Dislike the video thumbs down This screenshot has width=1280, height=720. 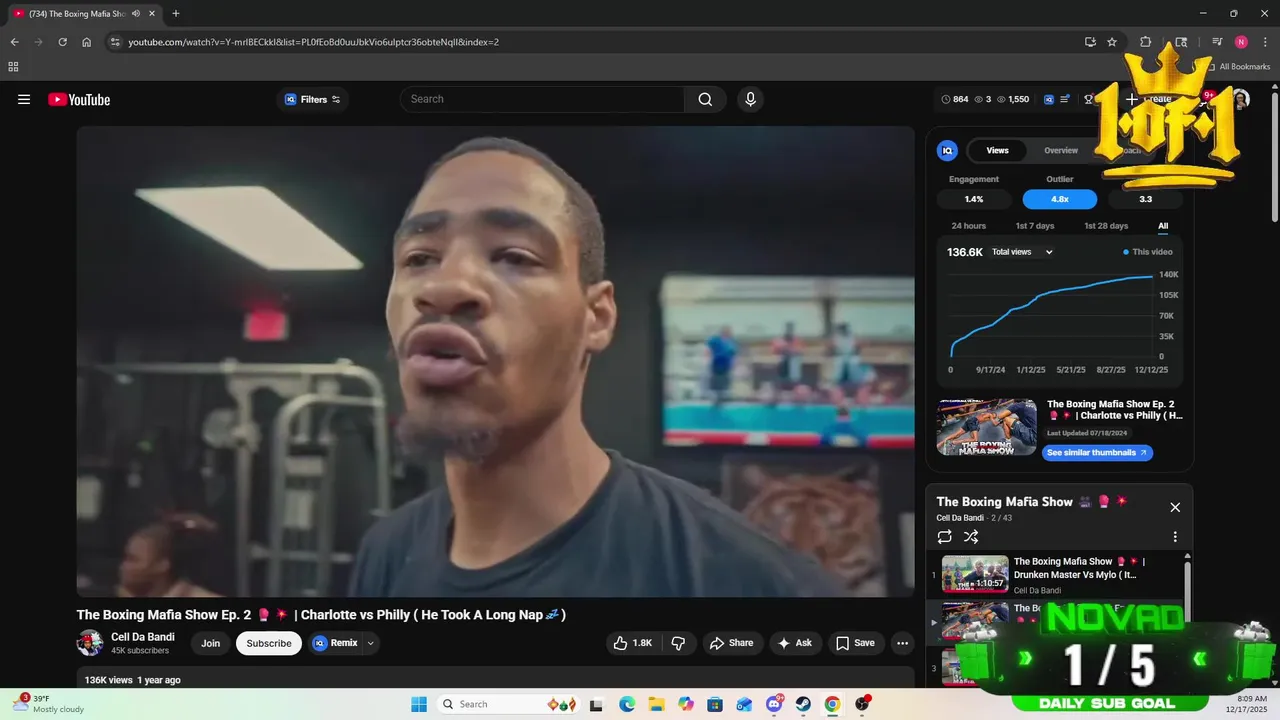[x=678, y=643]
